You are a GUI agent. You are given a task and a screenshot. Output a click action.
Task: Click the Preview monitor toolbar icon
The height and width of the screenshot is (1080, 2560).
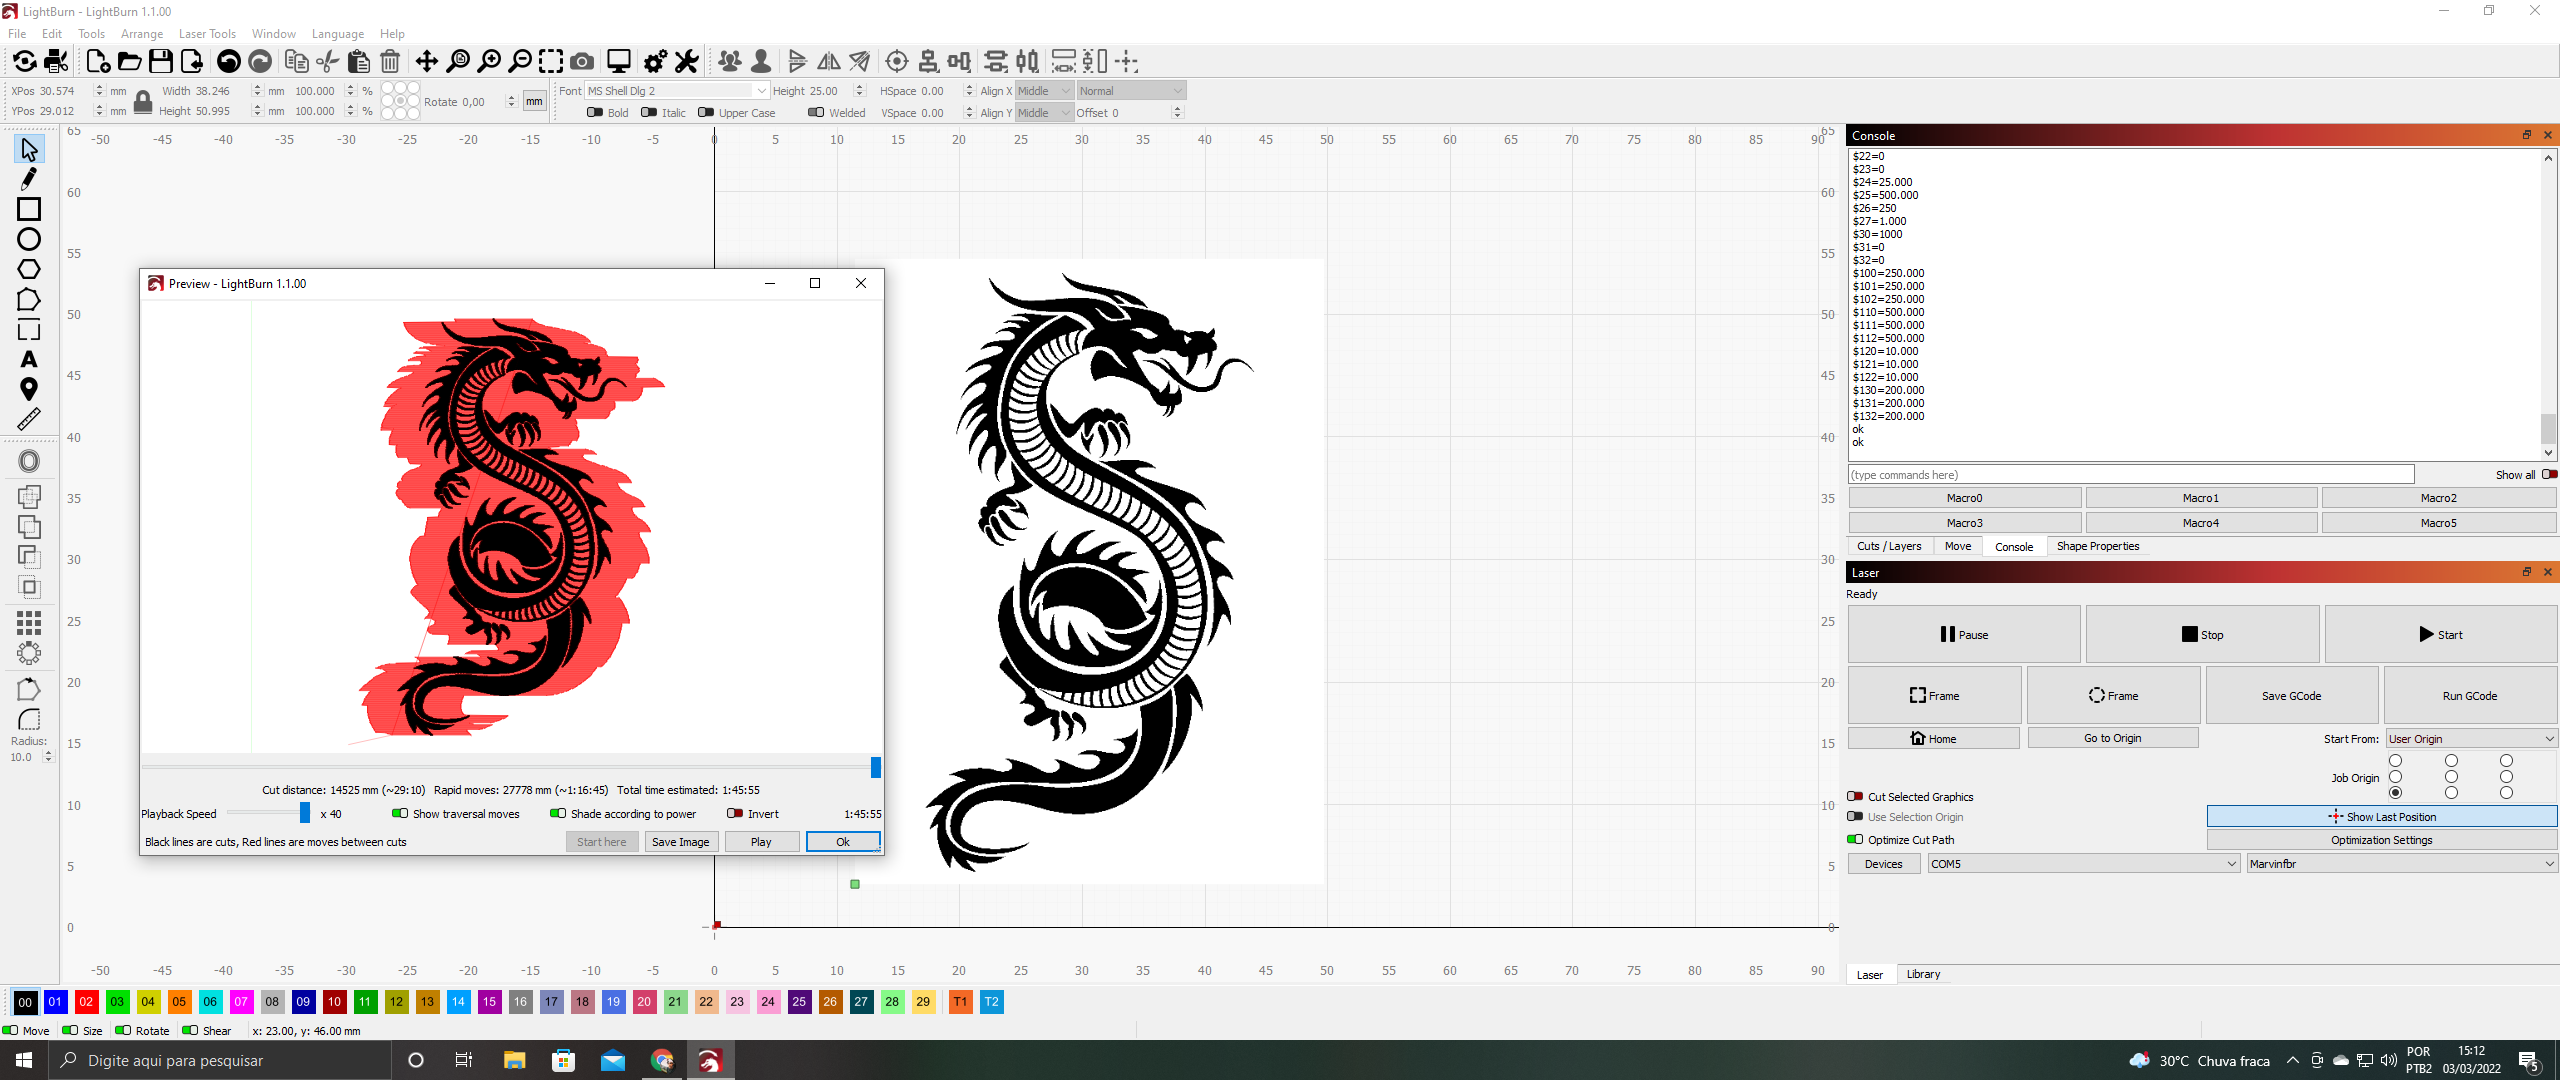(619, 62)
